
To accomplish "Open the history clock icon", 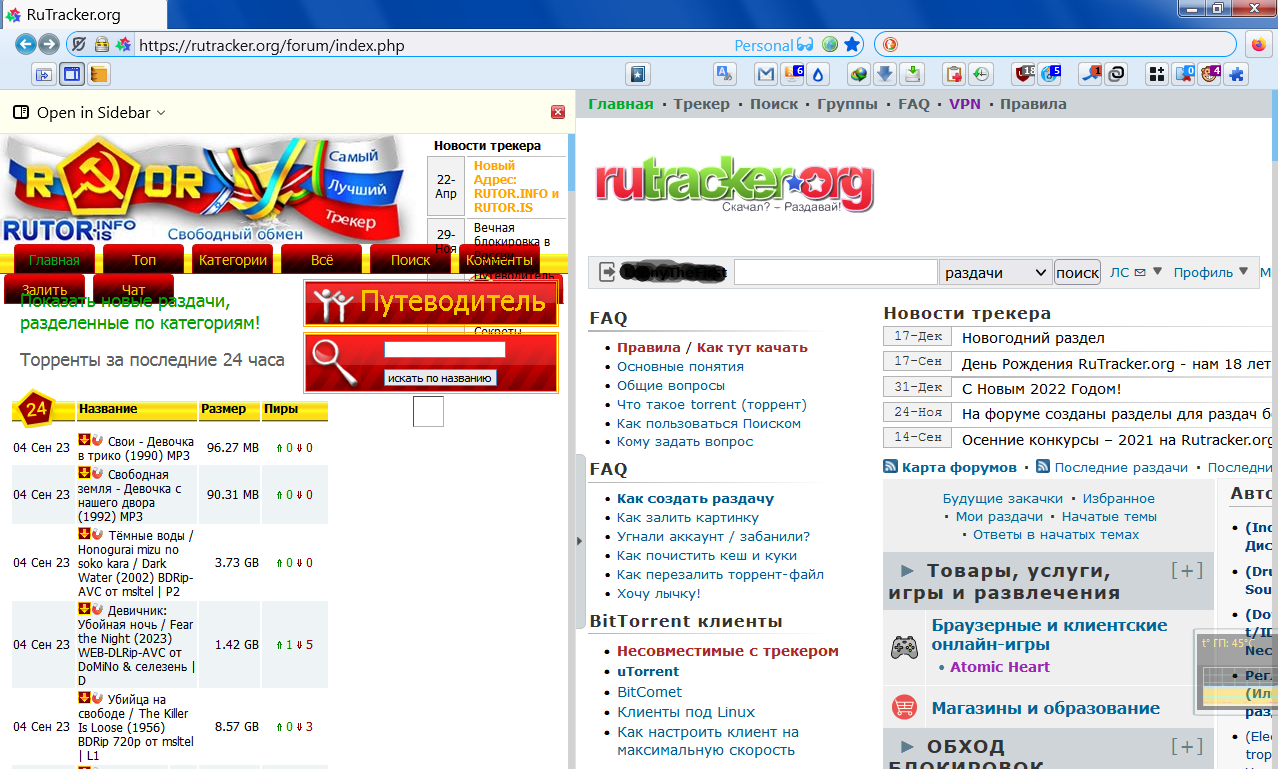I will coord(981,74).
